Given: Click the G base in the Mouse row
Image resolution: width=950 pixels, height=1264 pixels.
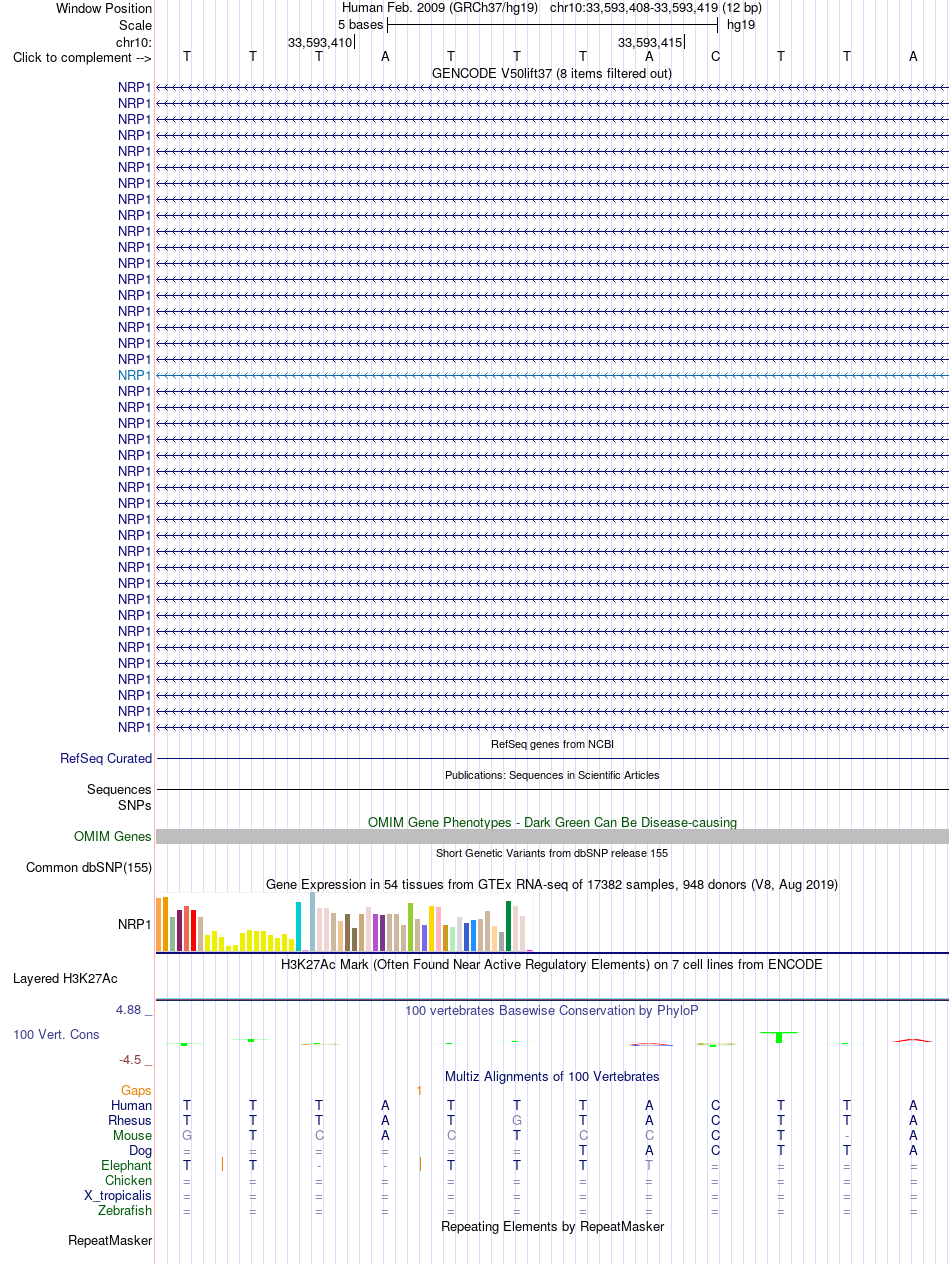Looking at the screenshot, I should pyautogui.click(x=187, y=1136).
